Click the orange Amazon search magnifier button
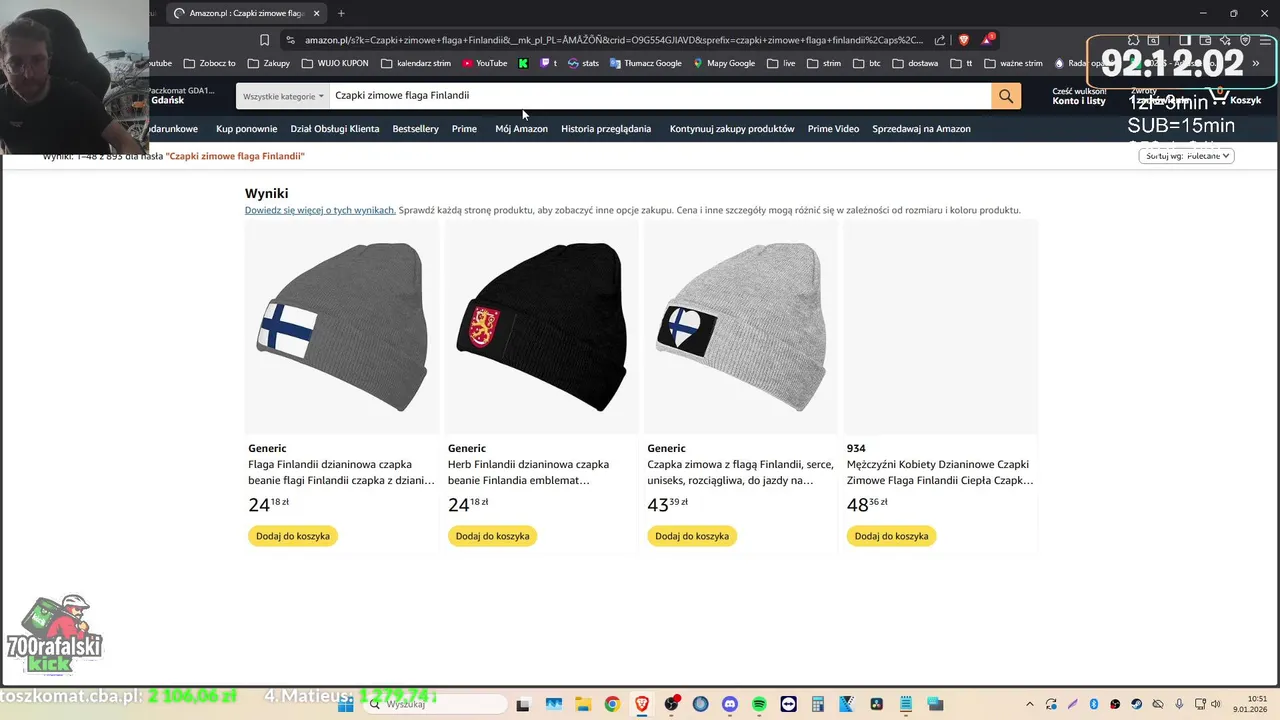The width and height of the screenshot is (1280, 720). pos(1006,96)
